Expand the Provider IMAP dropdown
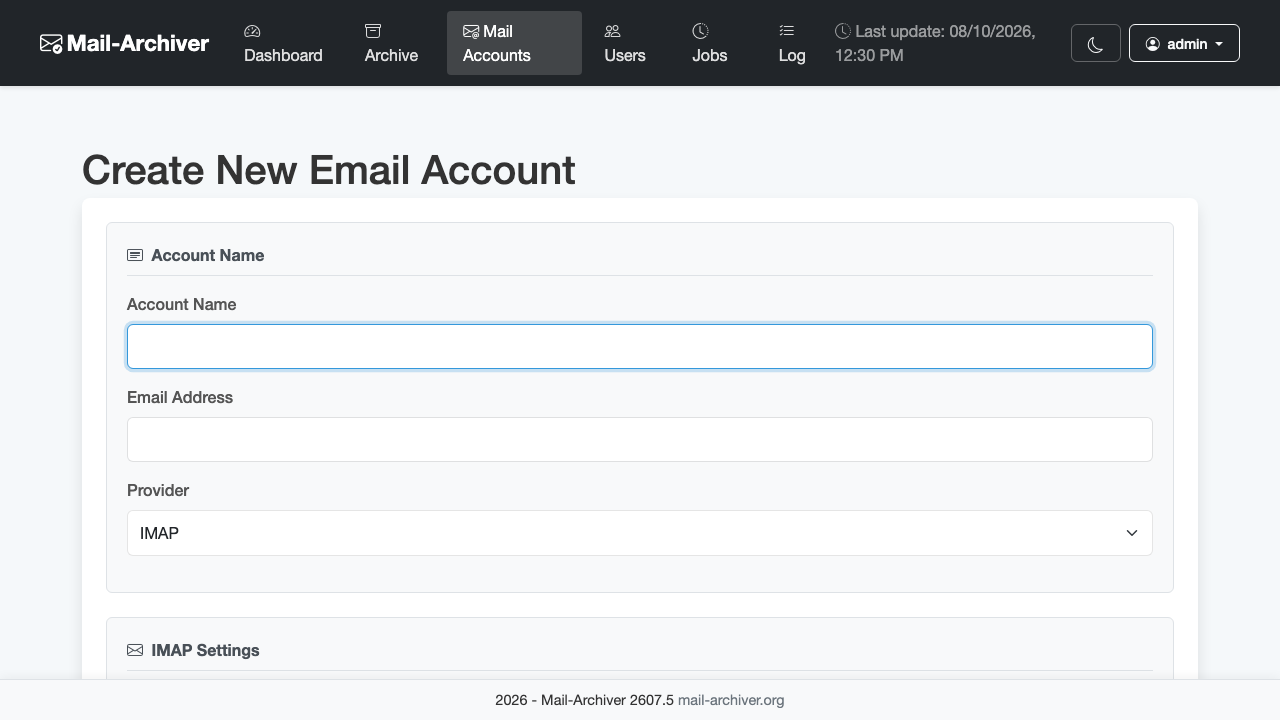This screenshot has width=1280, height=720. 640,533
